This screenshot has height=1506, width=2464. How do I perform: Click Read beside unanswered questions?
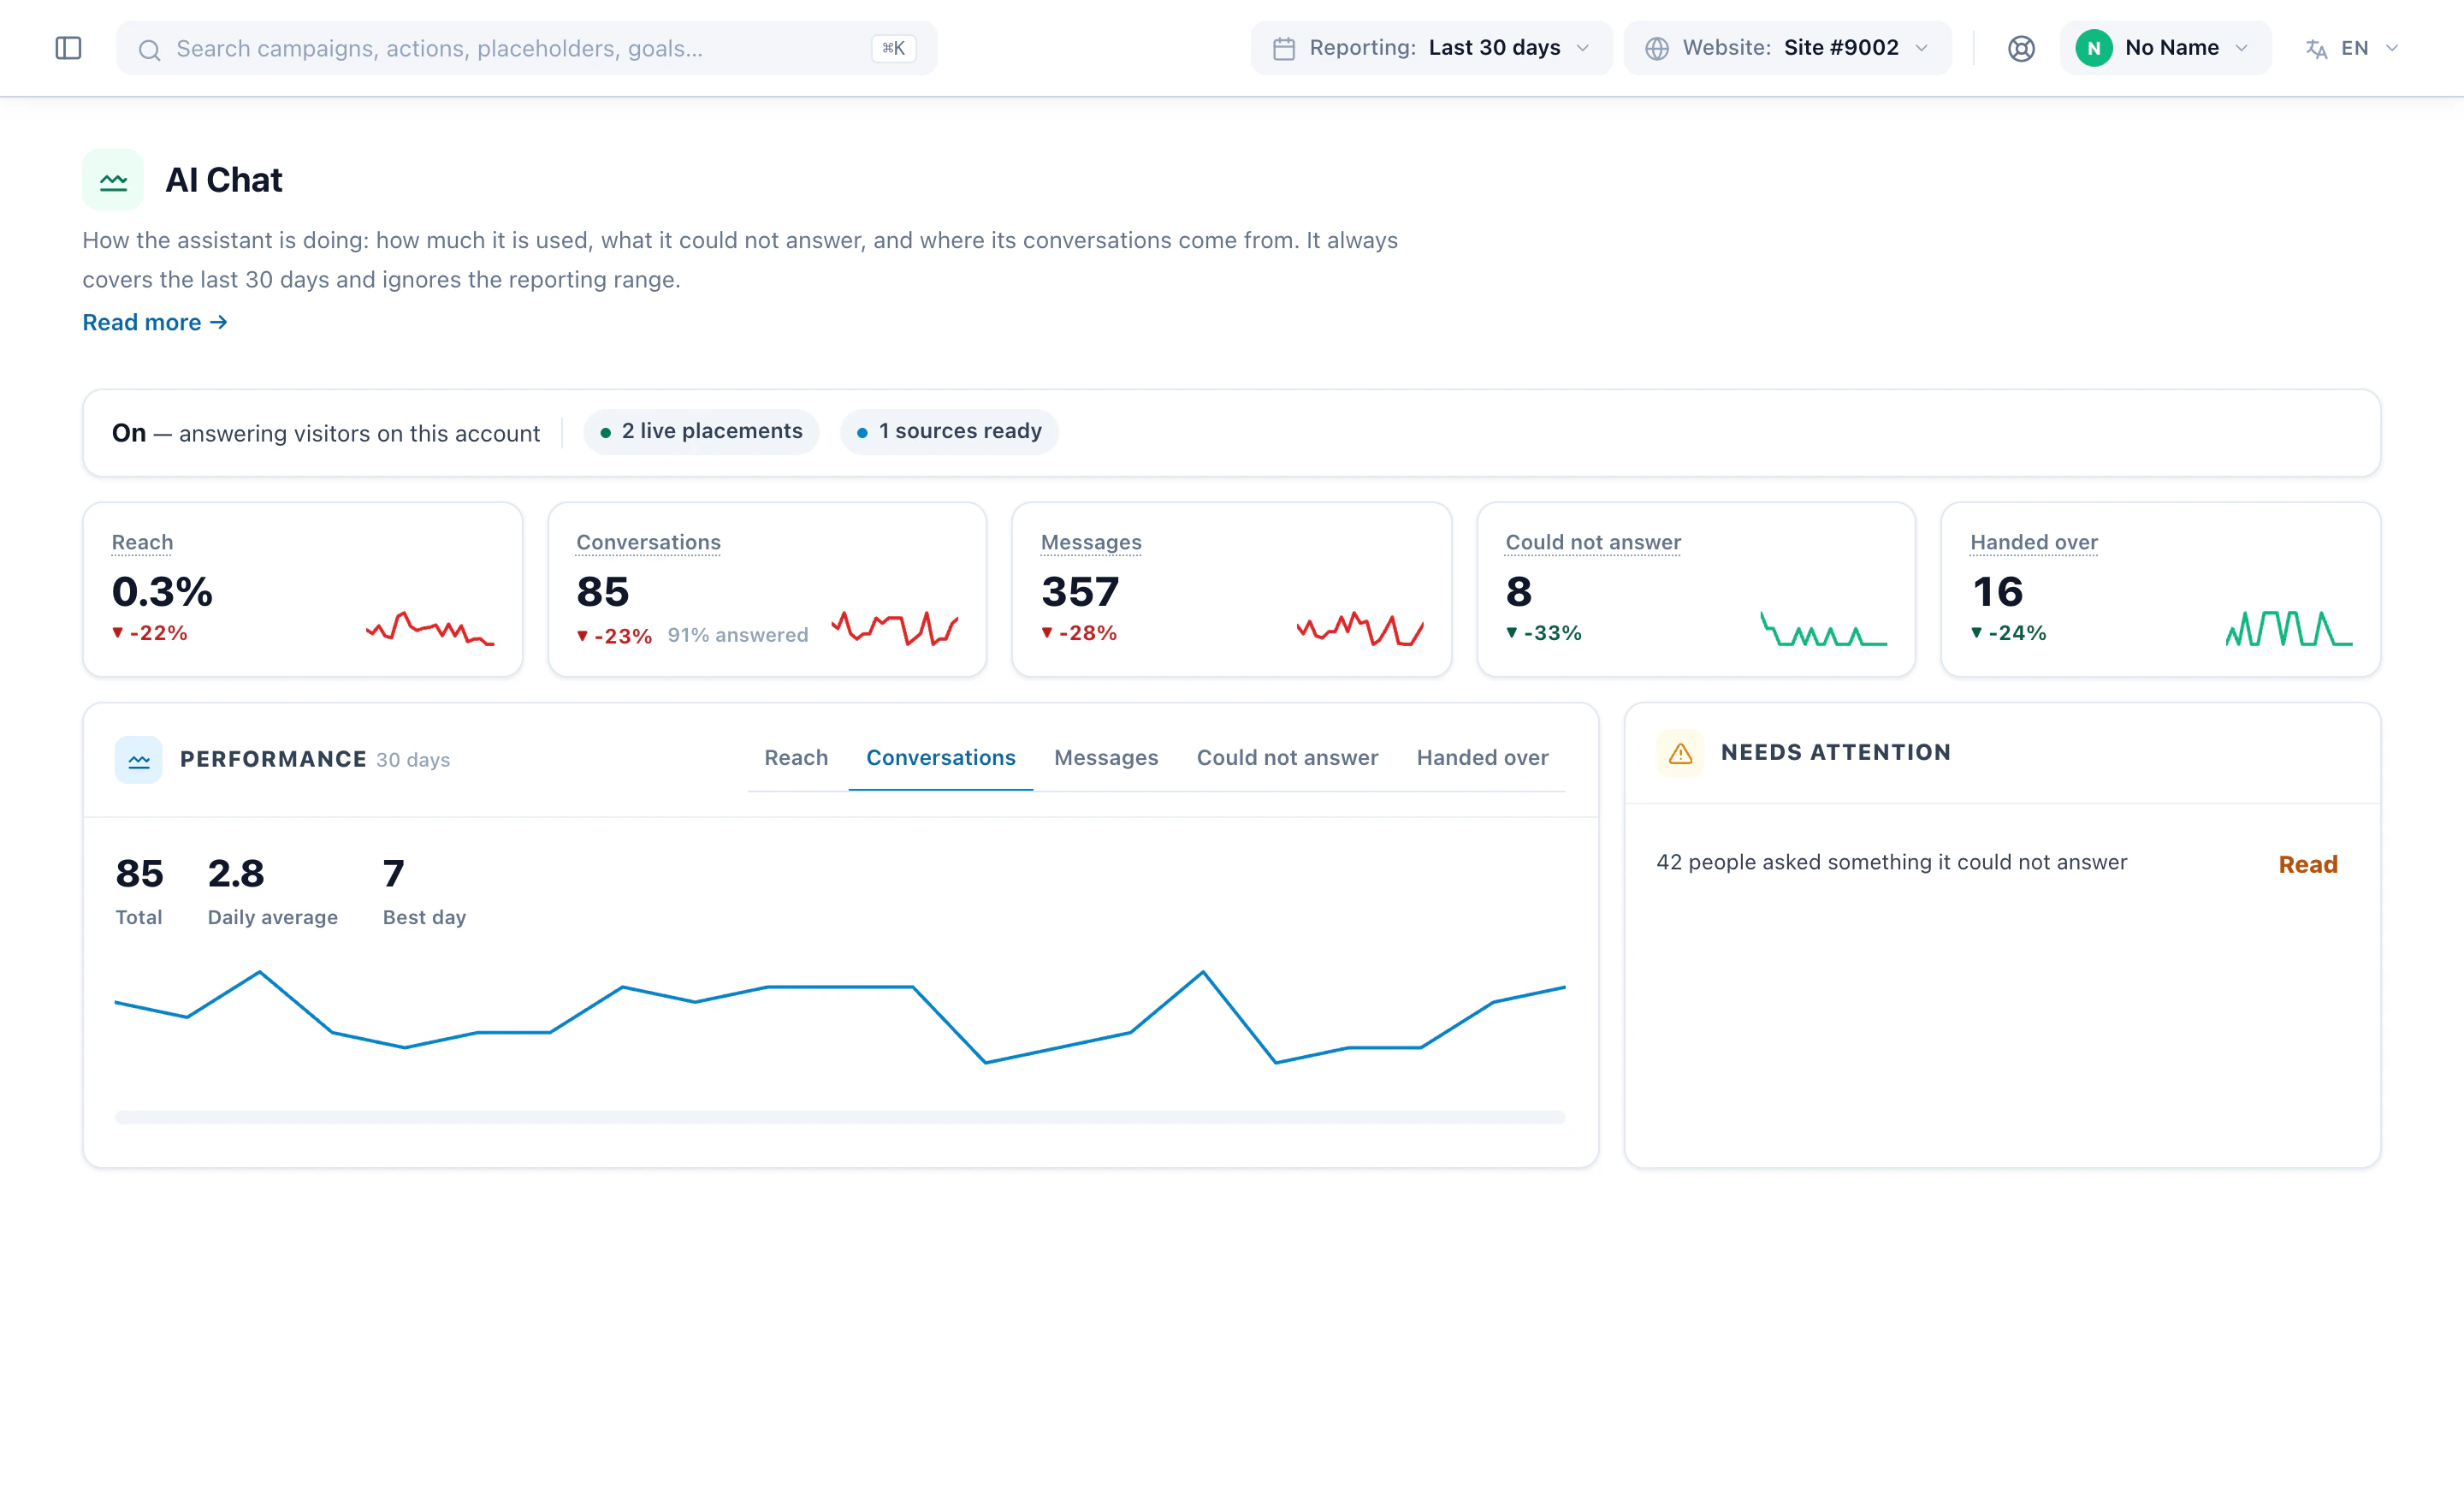point(2308,864)
